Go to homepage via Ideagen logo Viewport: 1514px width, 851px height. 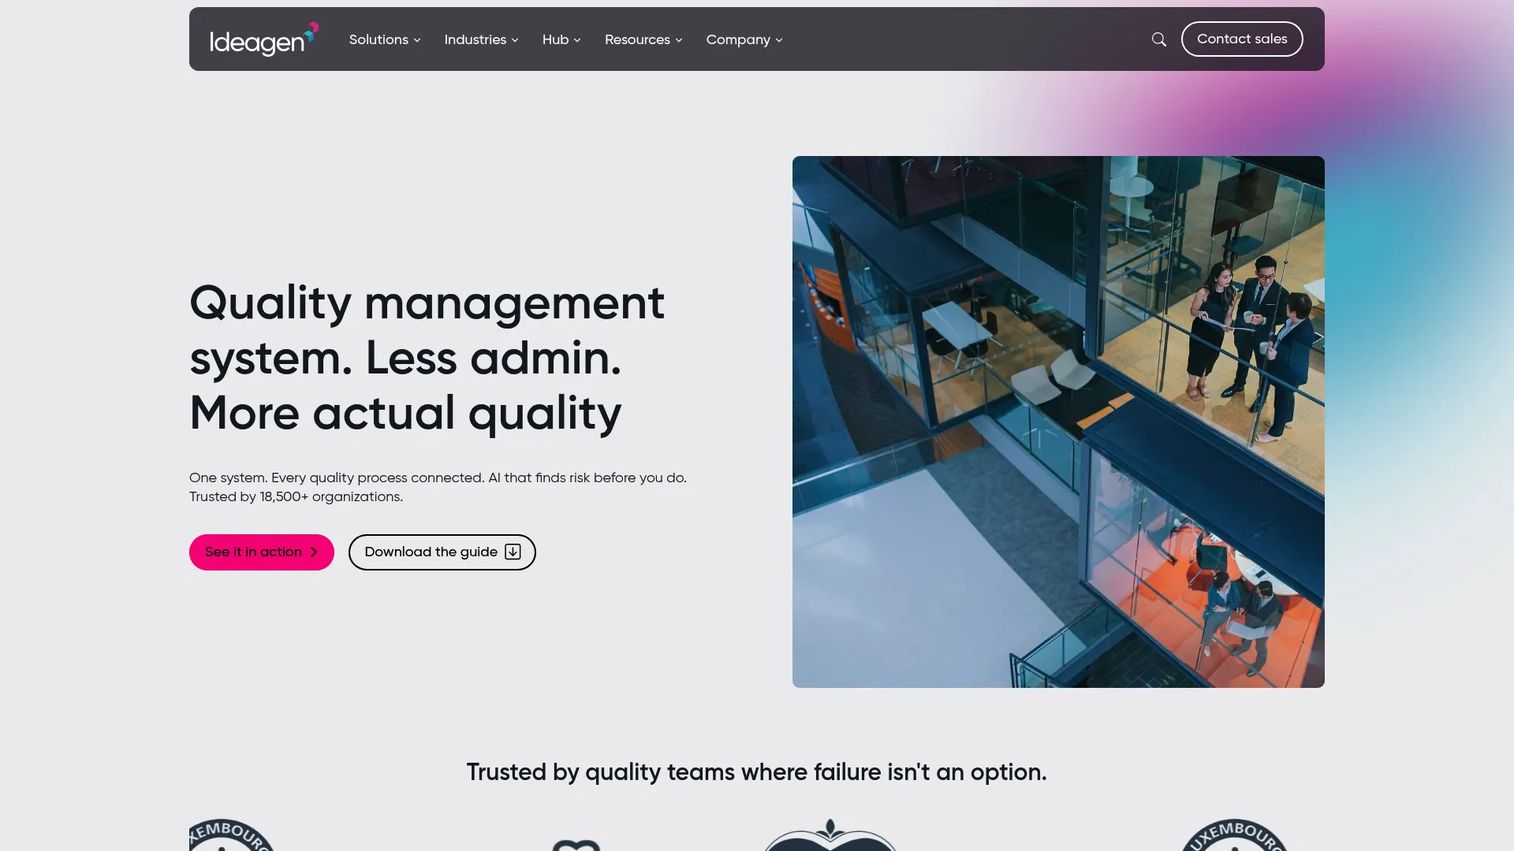pos(264,40)
